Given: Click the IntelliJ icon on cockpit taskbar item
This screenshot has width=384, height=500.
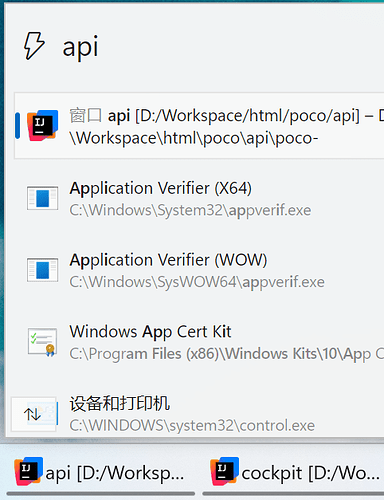Looking at the screenshot, I should (225, 471).
